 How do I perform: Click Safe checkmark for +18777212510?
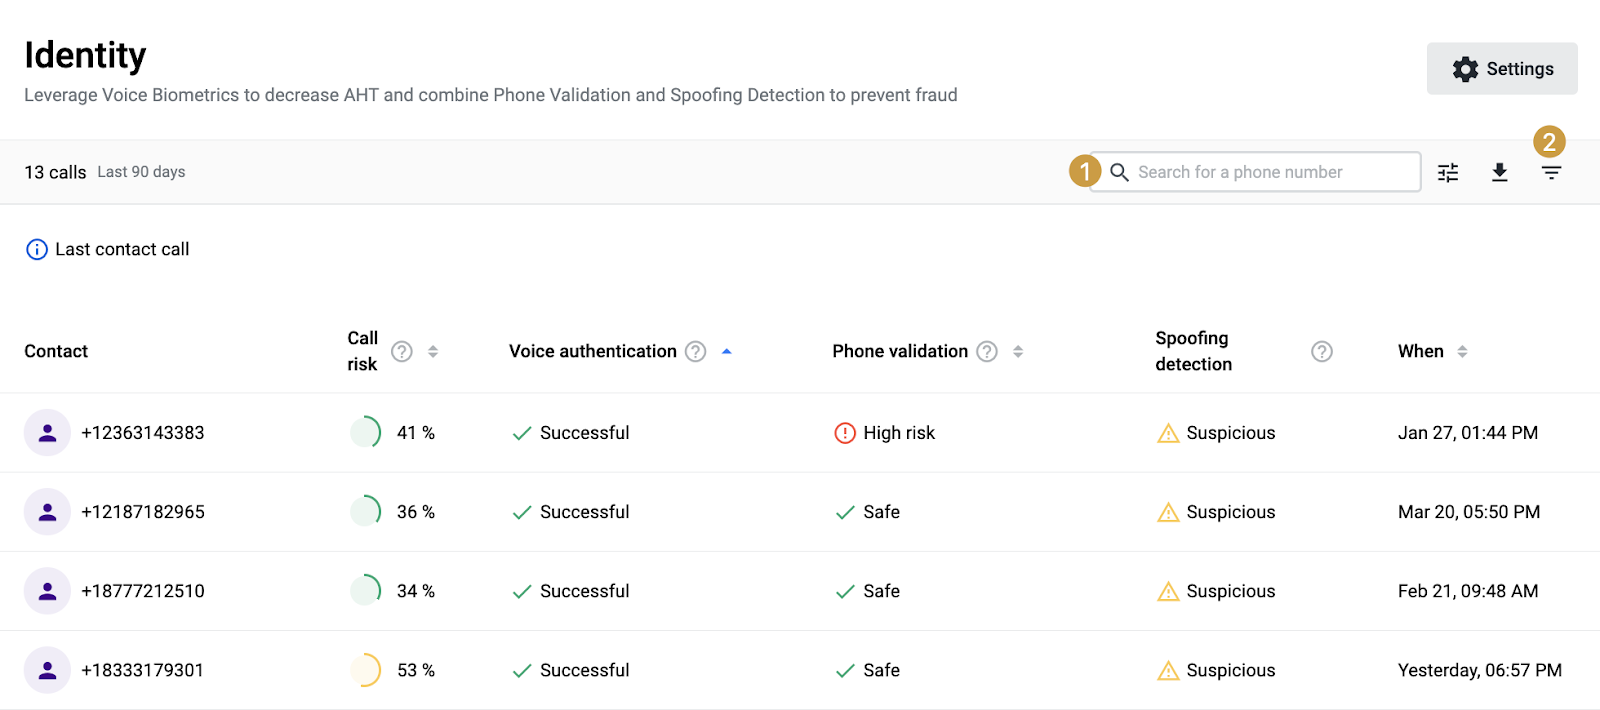coord(845,591)
